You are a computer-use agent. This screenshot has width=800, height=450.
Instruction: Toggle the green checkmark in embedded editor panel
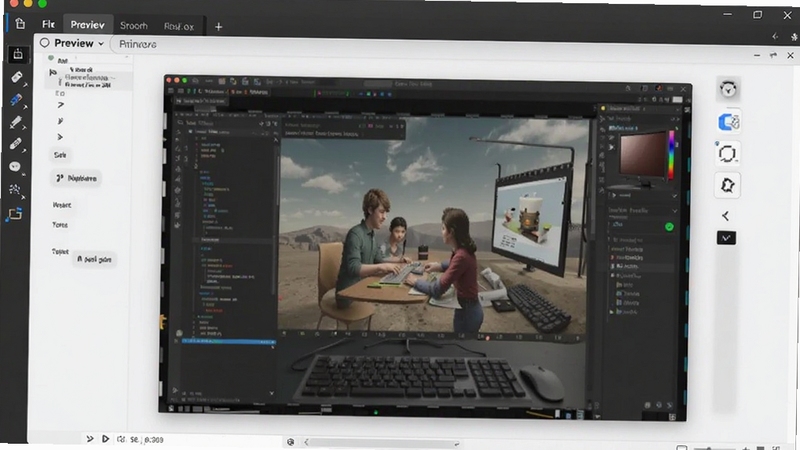point(669,227)
